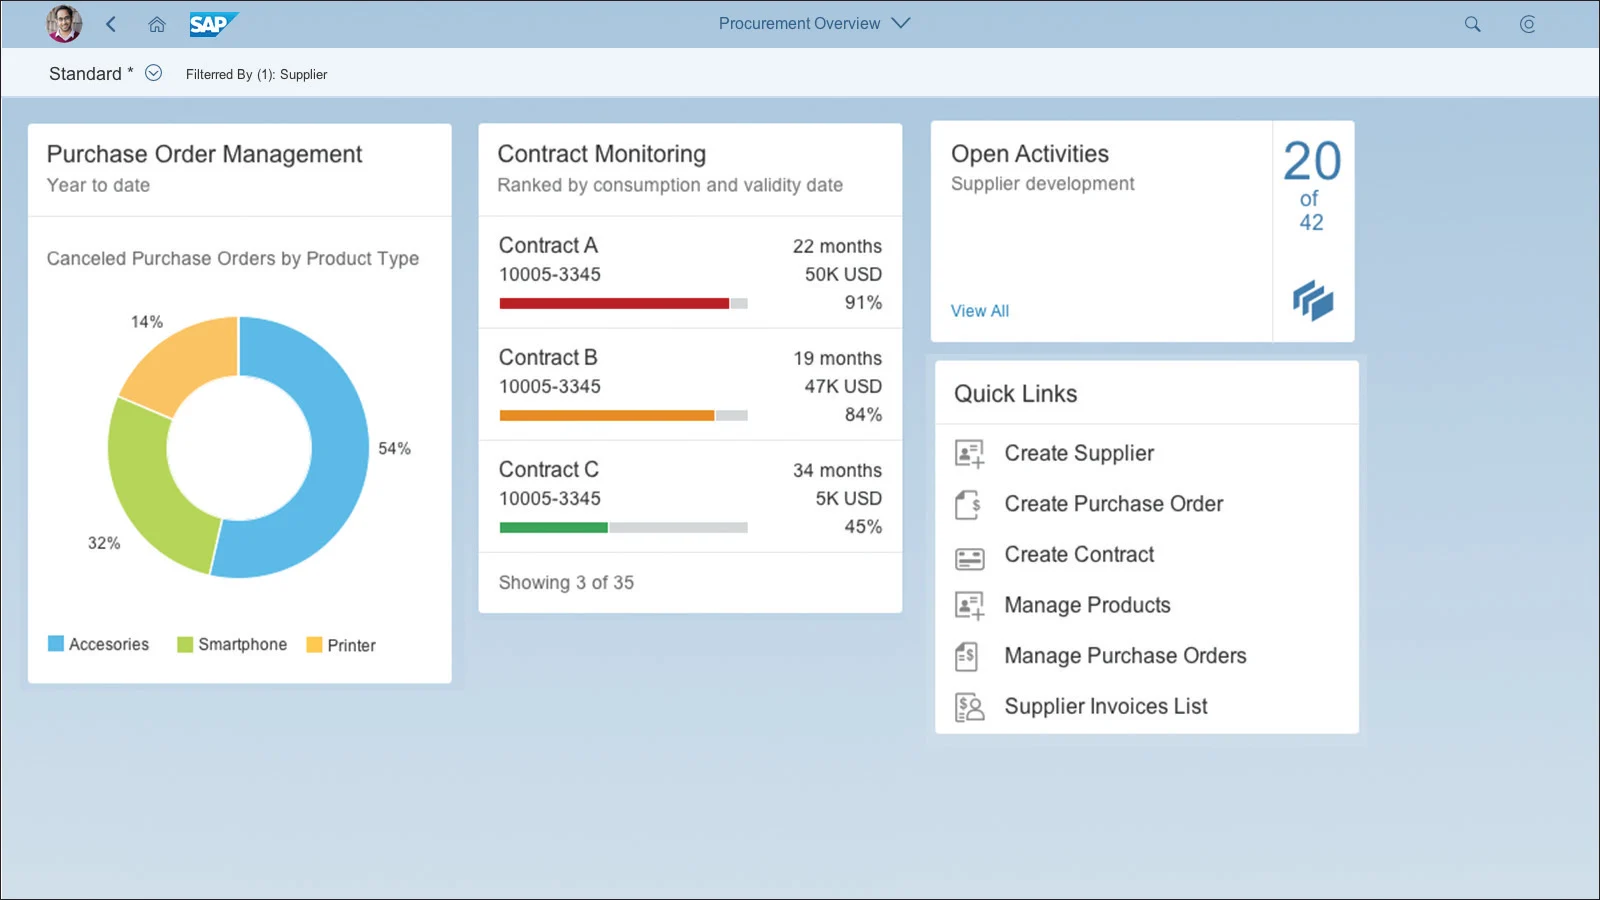Open search using the magnifier icon
This screenshot has width=1600, height=900.
tap(1472, 23)
